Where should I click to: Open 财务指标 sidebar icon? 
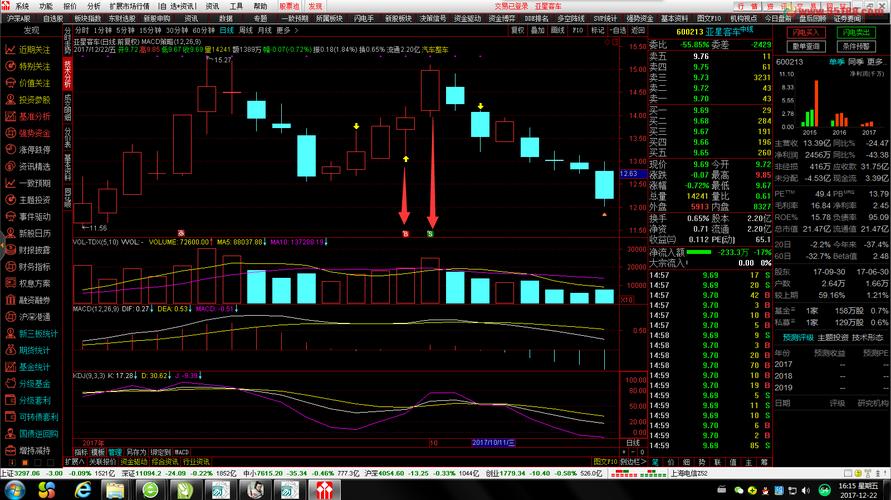[x=10, y=266]
